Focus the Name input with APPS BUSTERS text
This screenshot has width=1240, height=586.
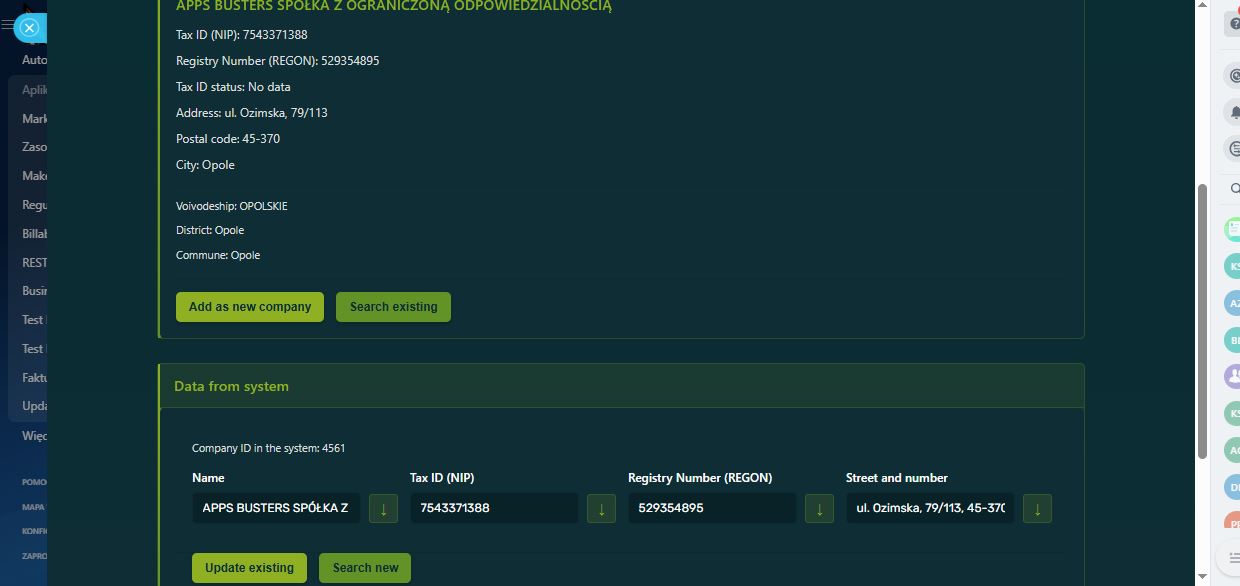[275, 508]
